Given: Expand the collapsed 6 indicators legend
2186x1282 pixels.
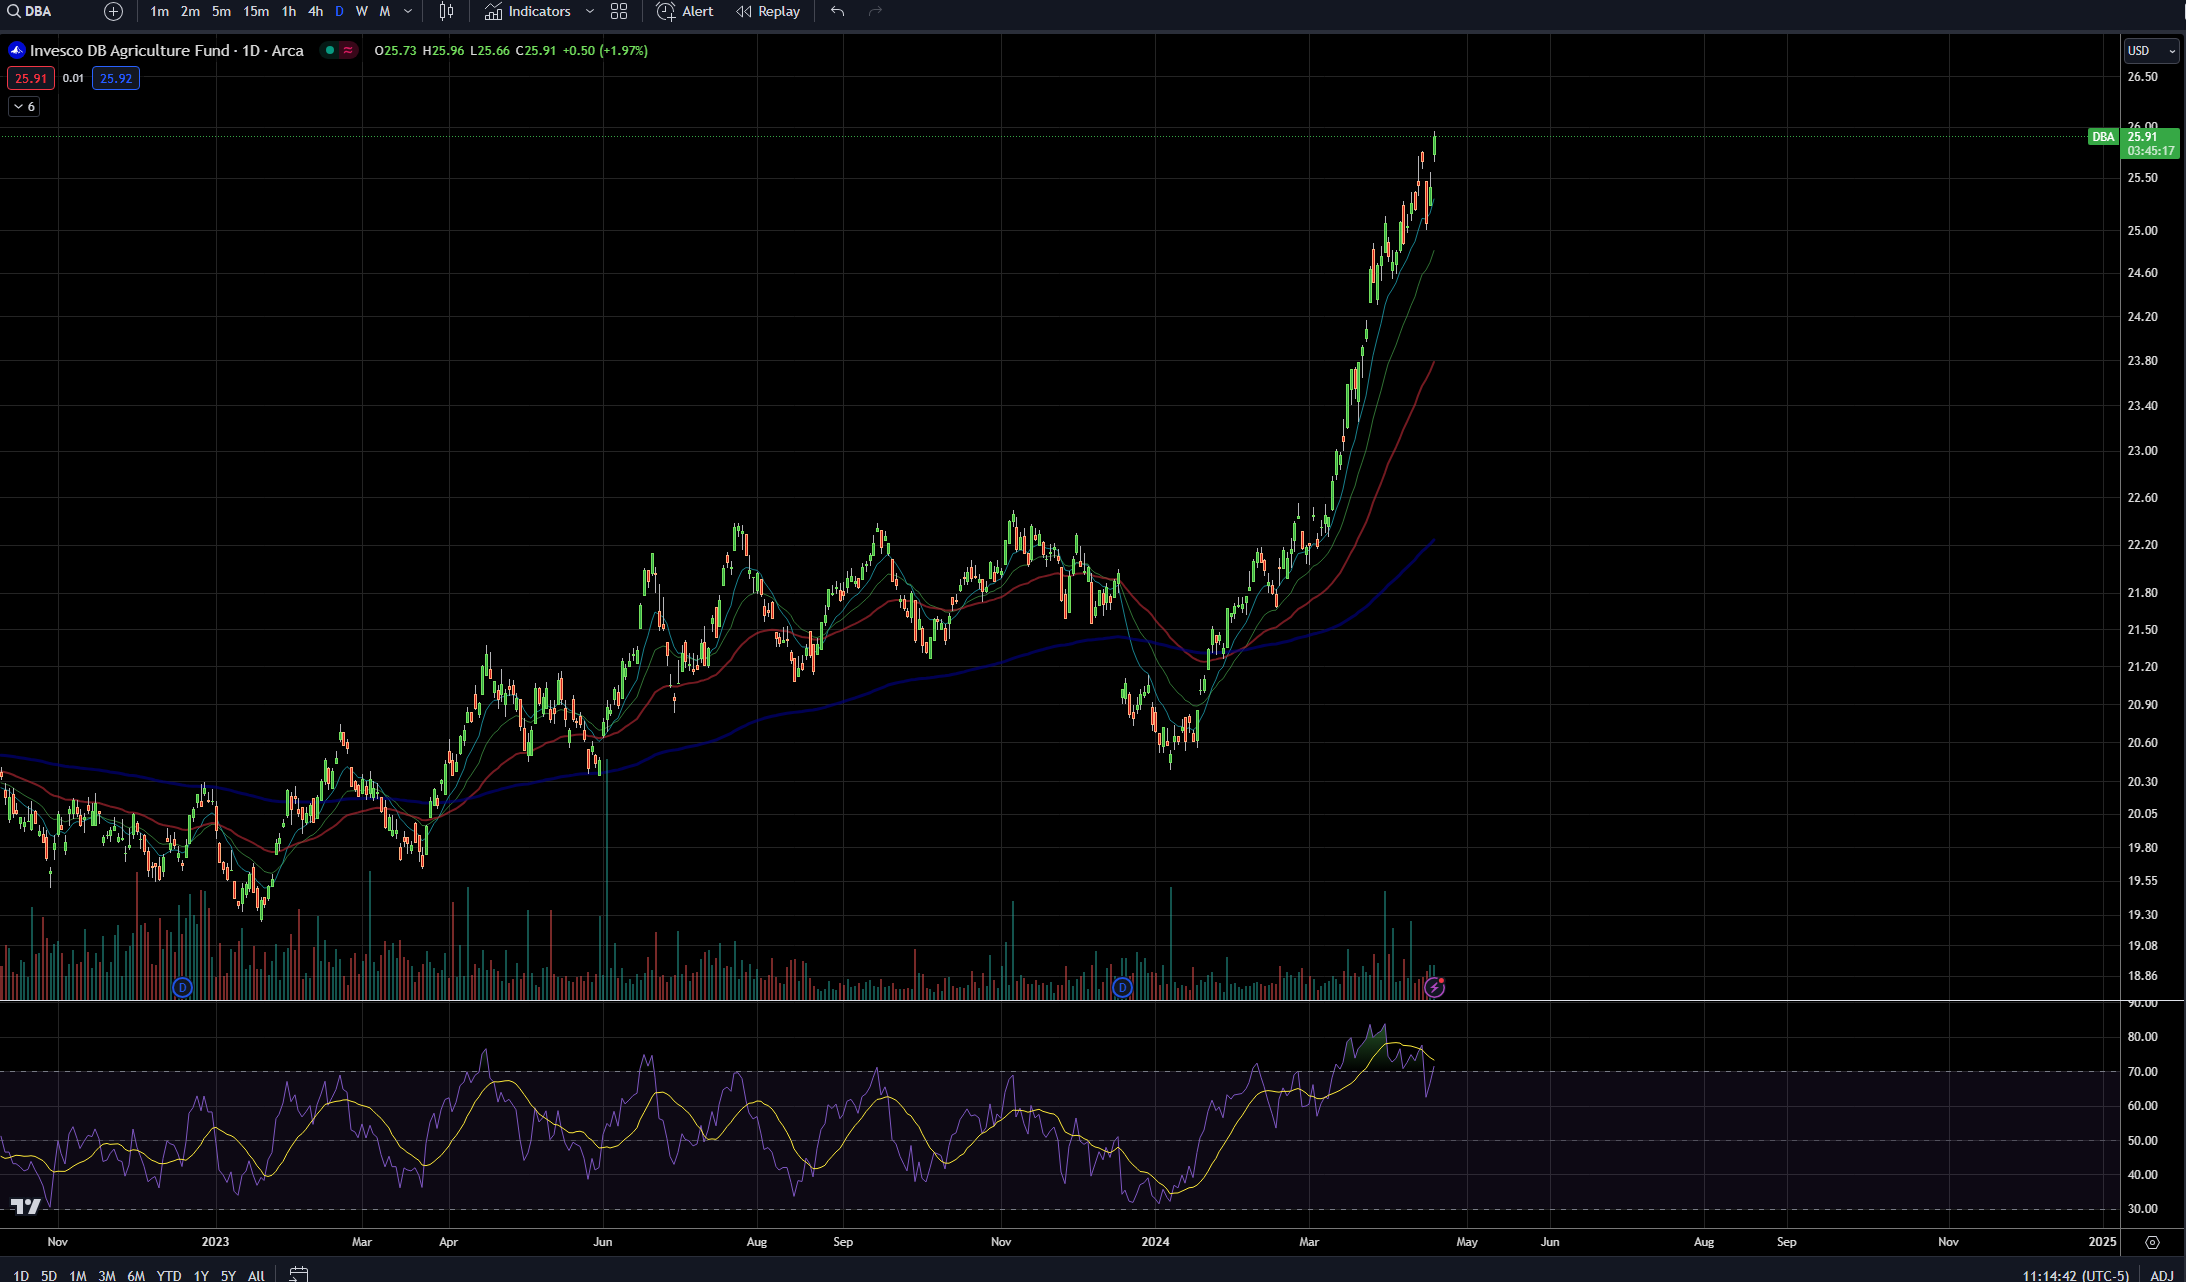Looking at the screenshot, I should [x=24, y=106].
